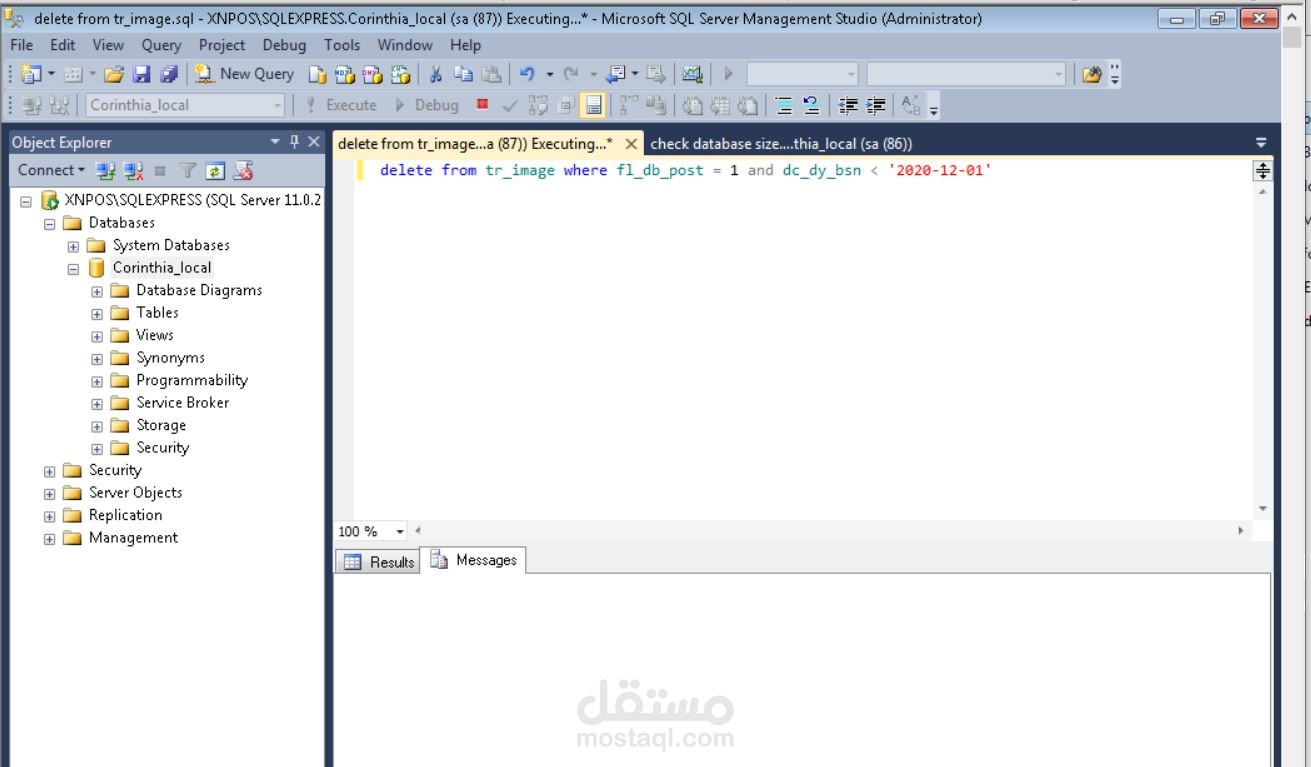
Task: Open the active documents list dropdown
Action: 1261,143
